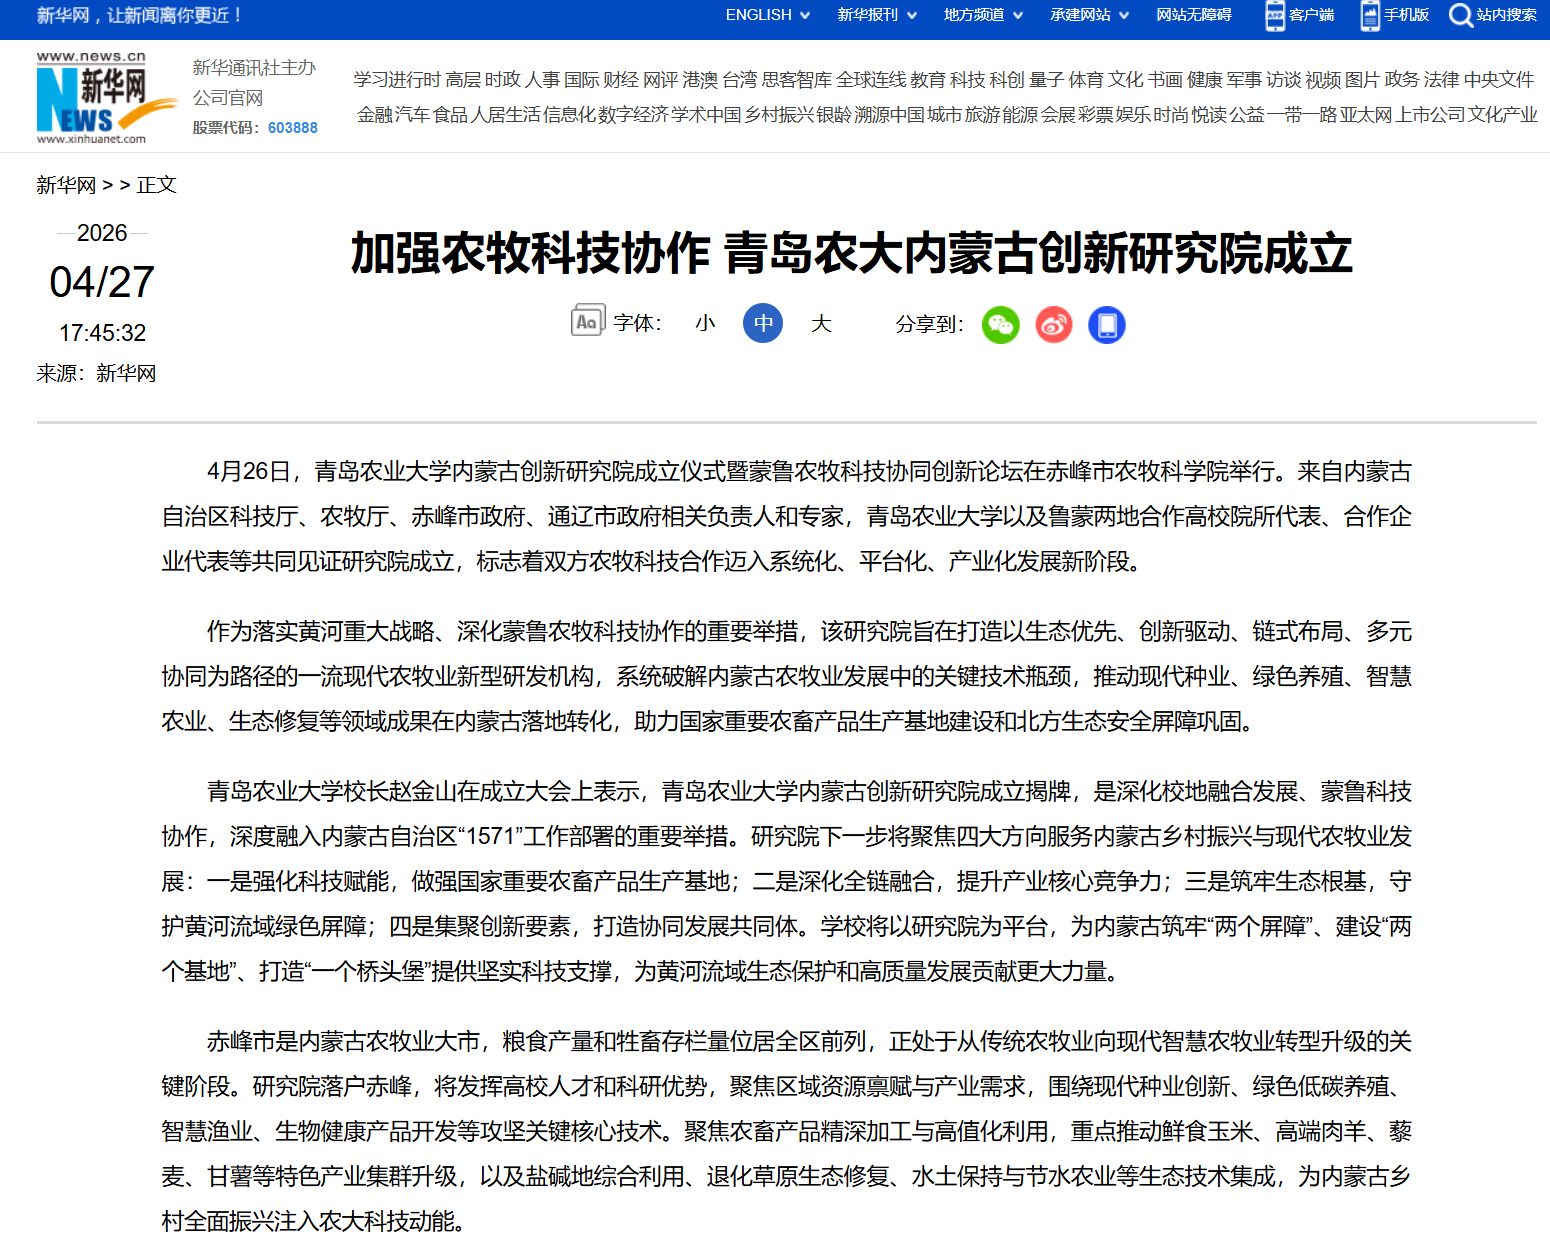Click the Xinhuanet News logo
1550x1239 pixels.
click(92, 98)
